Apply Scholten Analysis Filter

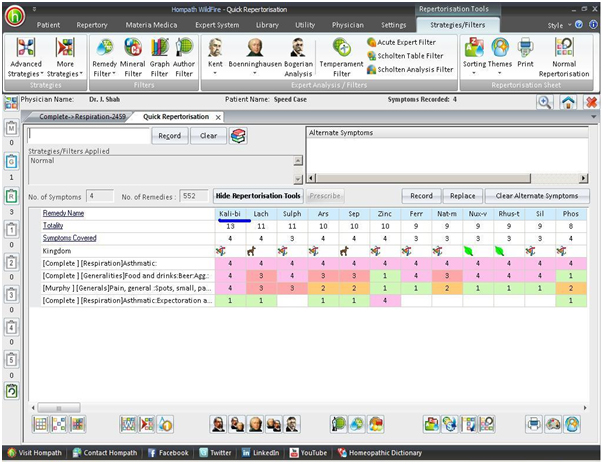point(410,69)
